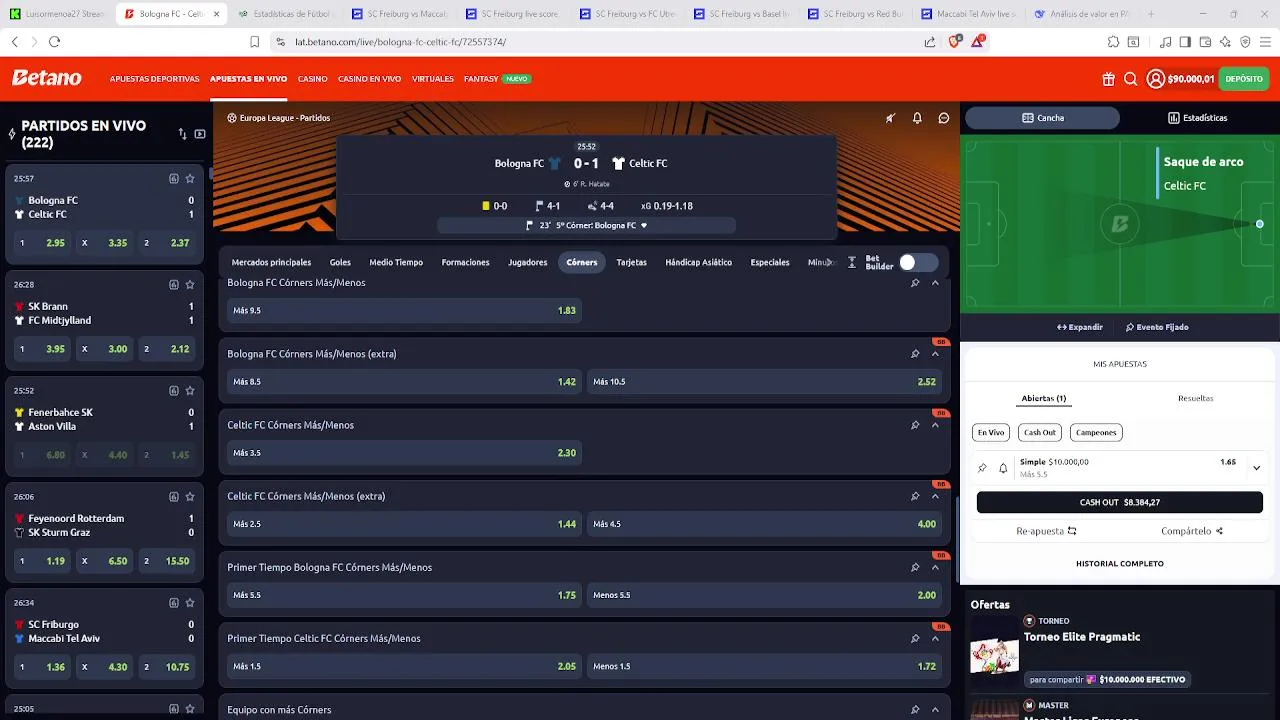Image resolution: width=1280 pixels, height=720 pixels.
Task: Click the sort arrows icon in live matches
Action: [x=182, y=134]
